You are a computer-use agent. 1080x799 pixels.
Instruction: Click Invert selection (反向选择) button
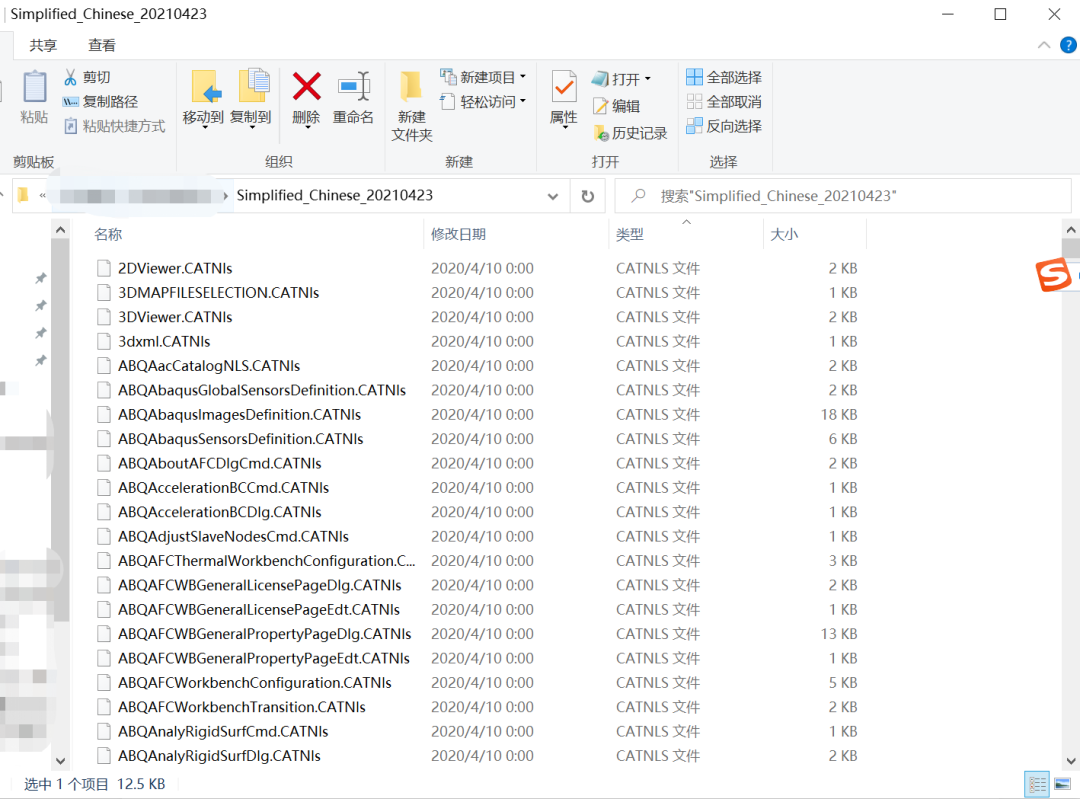click(x=723, y=126)
